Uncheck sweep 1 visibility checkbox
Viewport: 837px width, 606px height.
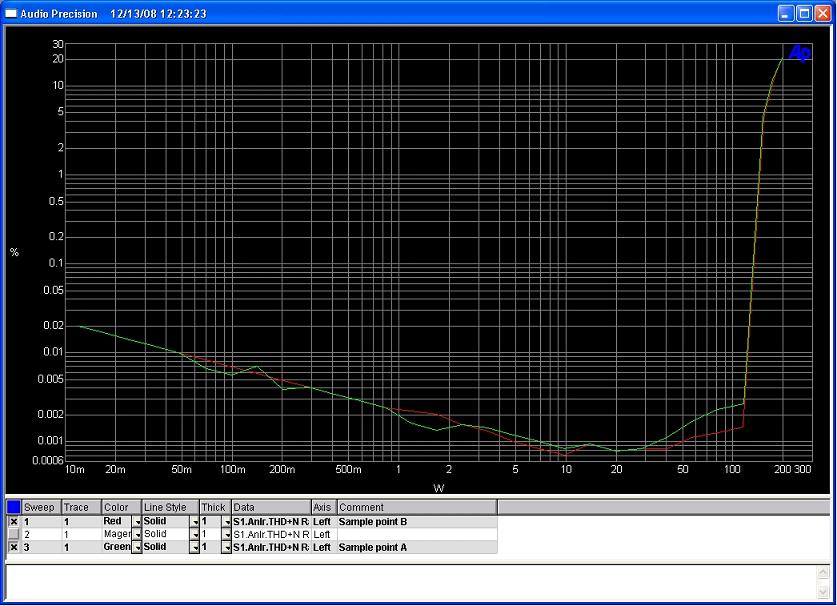click(13, 522)
